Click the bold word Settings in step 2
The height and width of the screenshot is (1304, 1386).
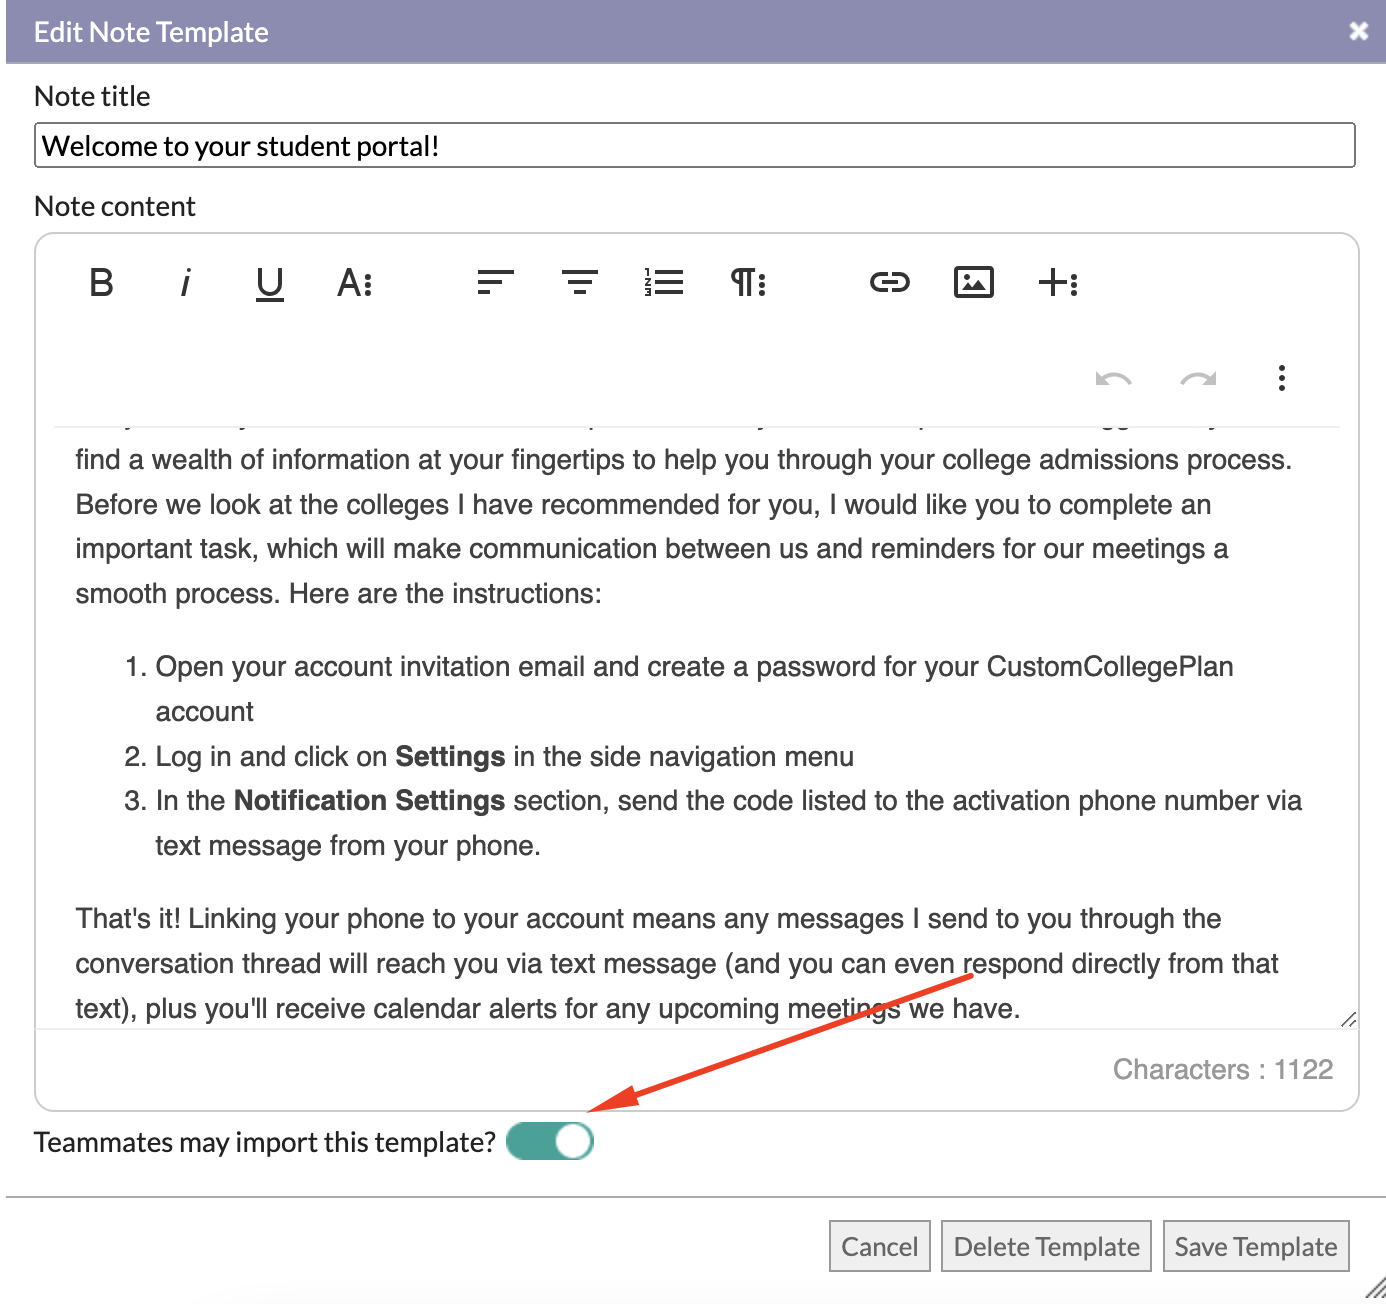click(450, 756)
